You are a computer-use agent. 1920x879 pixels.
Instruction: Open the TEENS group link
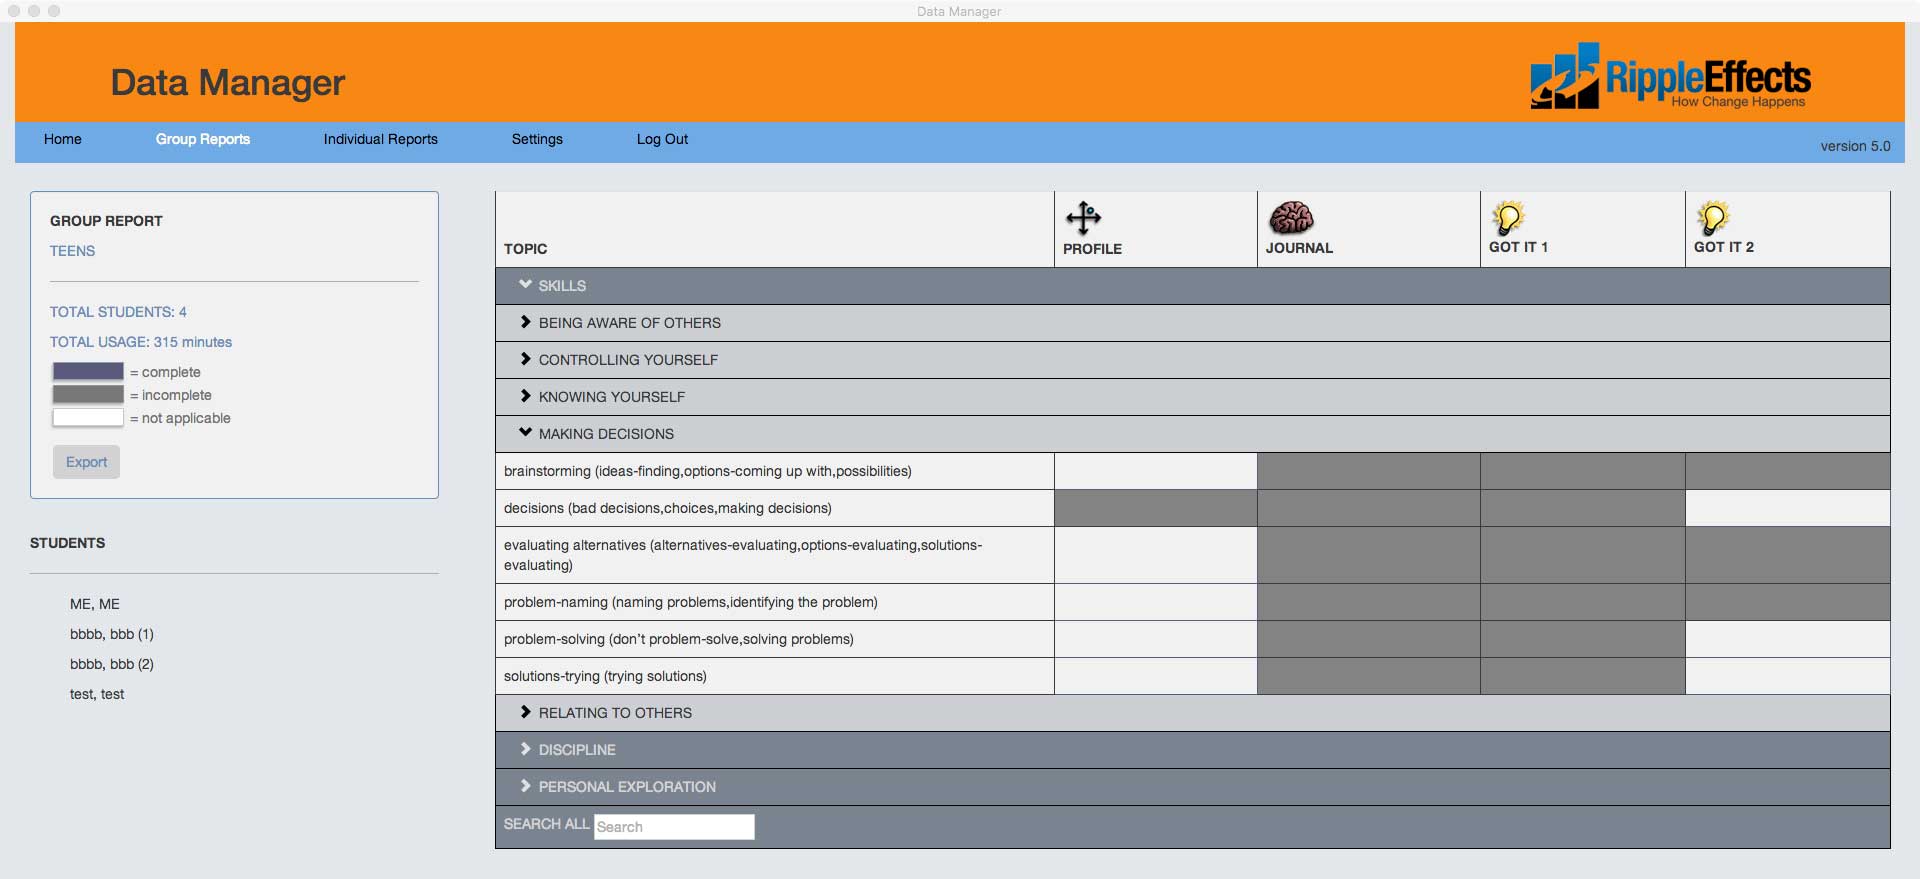click(72, 251)
